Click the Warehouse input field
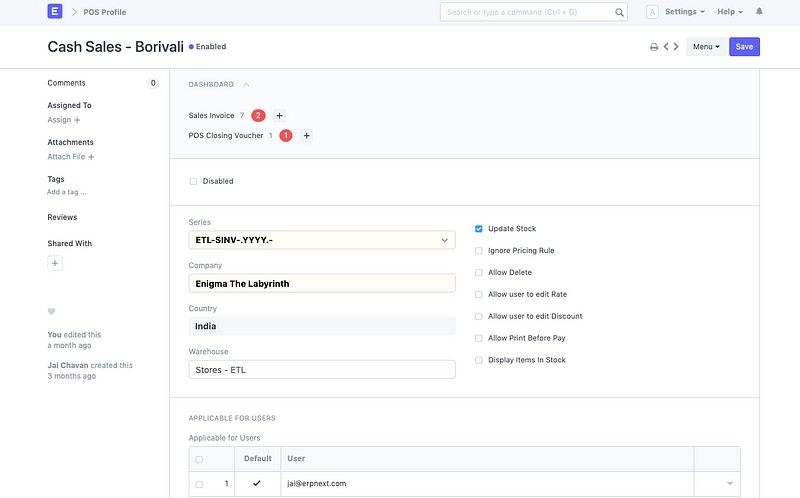 (321, 370)
